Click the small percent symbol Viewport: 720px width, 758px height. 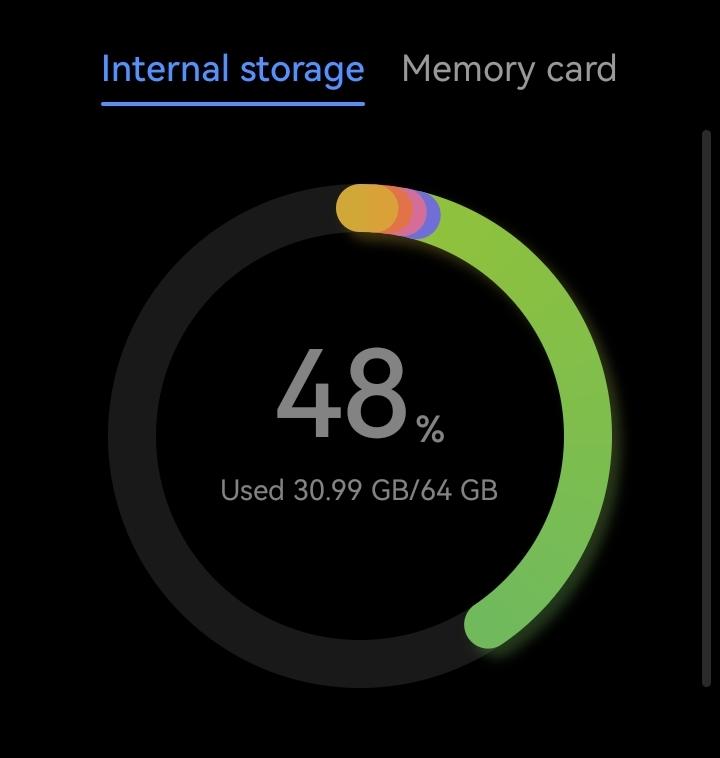(x=431, y=430)
